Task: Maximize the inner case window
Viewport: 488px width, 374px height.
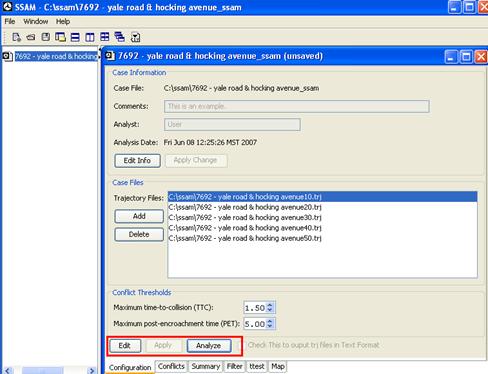Action: click(466, 57)
